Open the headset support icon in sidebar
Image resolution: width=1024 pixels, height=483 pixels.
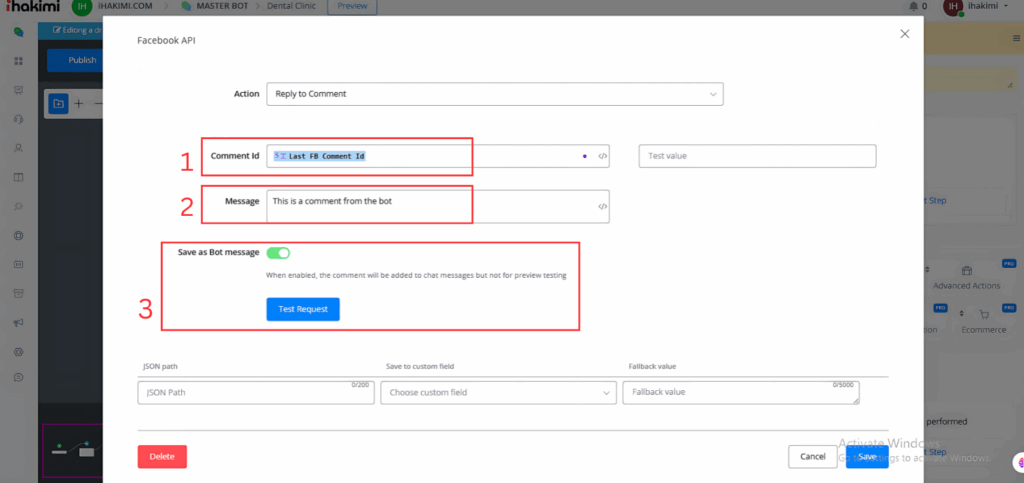pos(18,119)
